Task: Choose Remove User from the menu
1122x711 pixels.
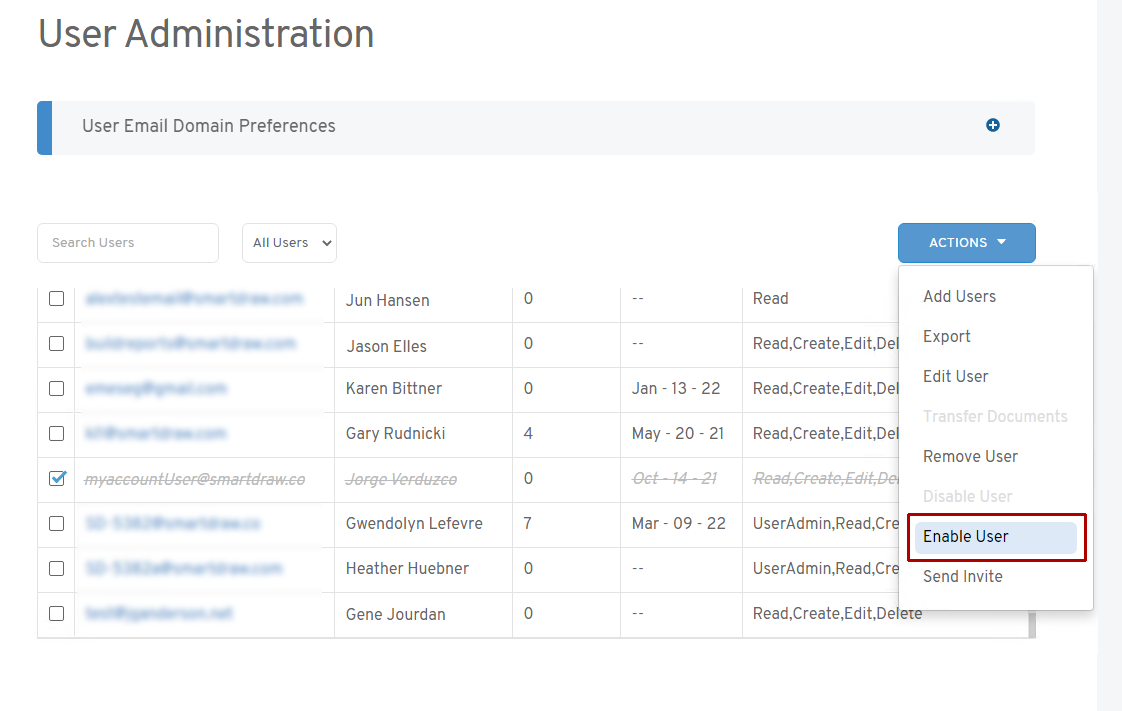Action: point(970,456)
